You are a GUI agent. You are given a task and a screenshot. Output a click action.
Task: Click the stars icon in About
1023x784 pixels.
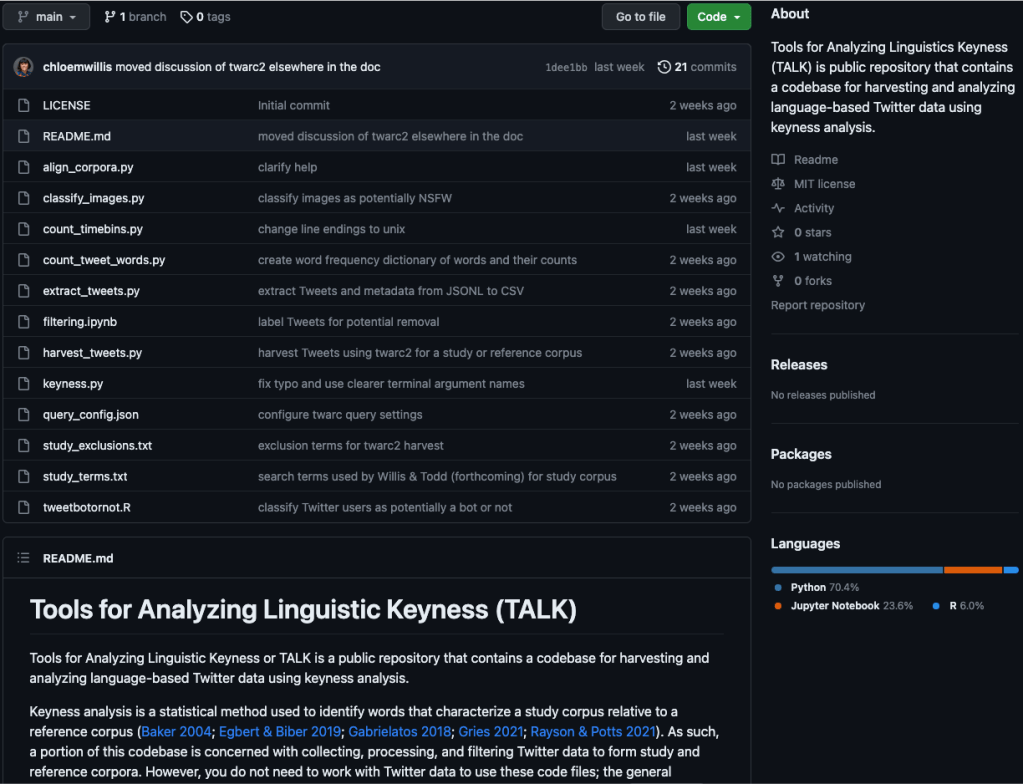tap(778, 232)
